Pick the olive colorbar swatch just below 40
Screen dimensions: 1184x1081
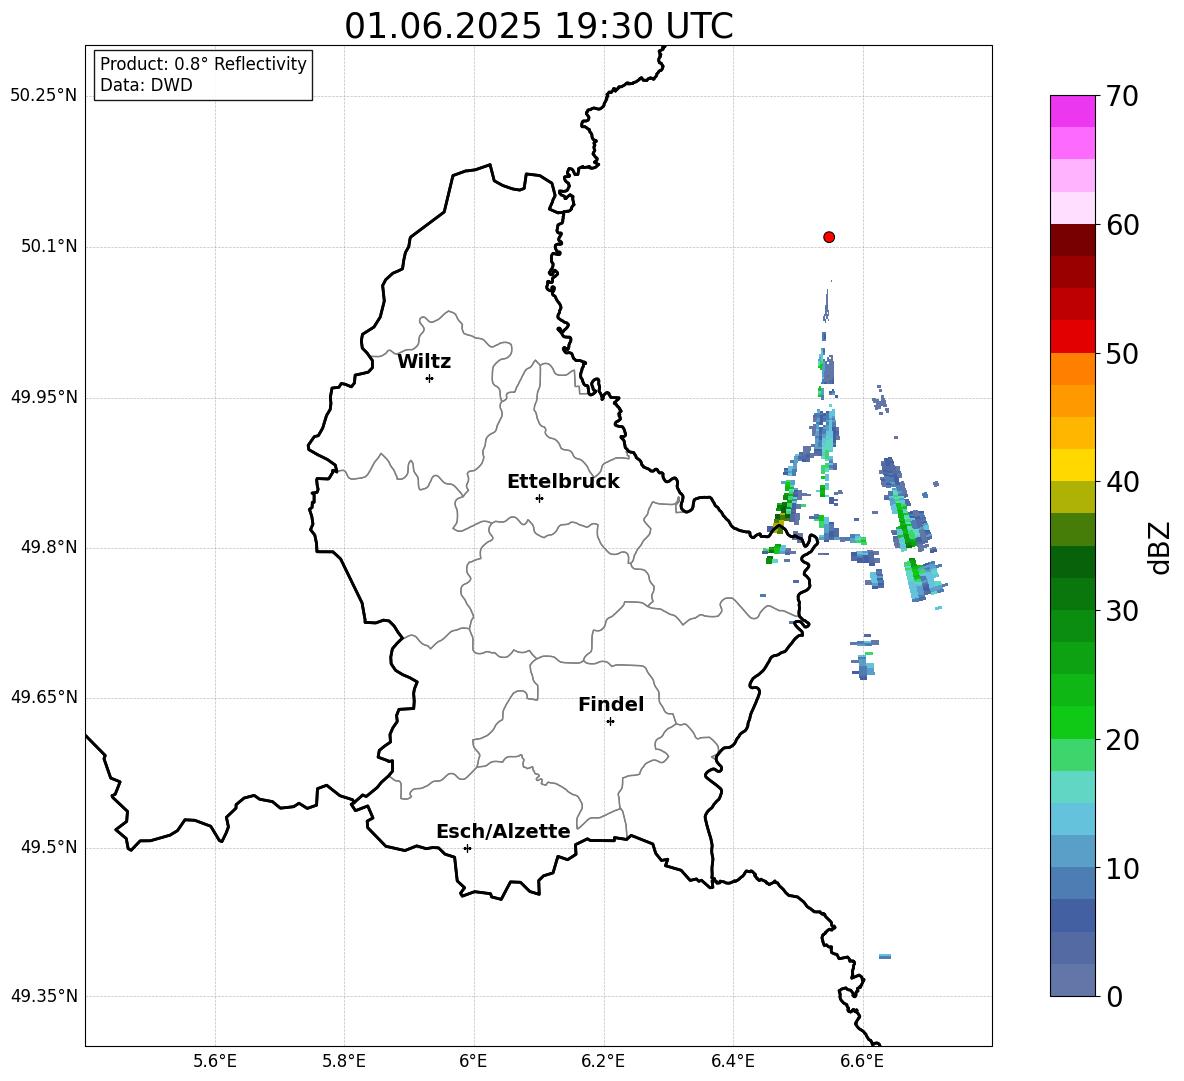[1072, 497]
